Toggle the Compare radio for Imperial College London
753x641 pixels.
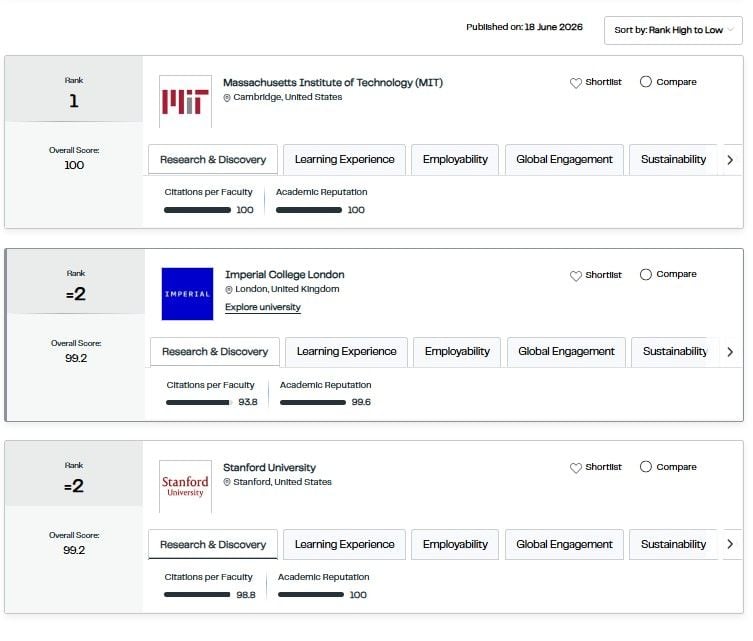(x=645, y=274)
